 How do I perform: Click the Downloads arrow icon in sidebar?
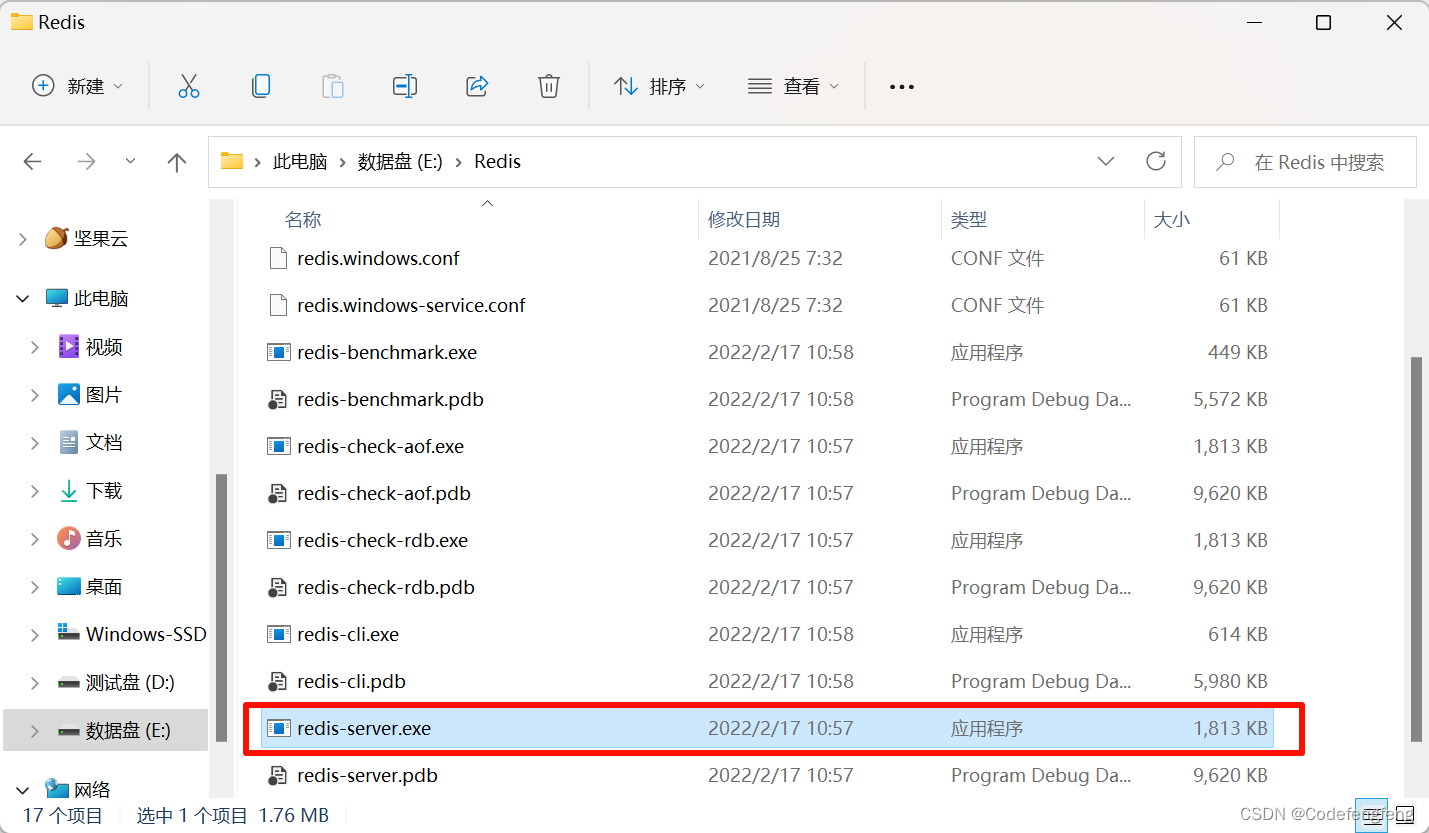tap(68, 491)
